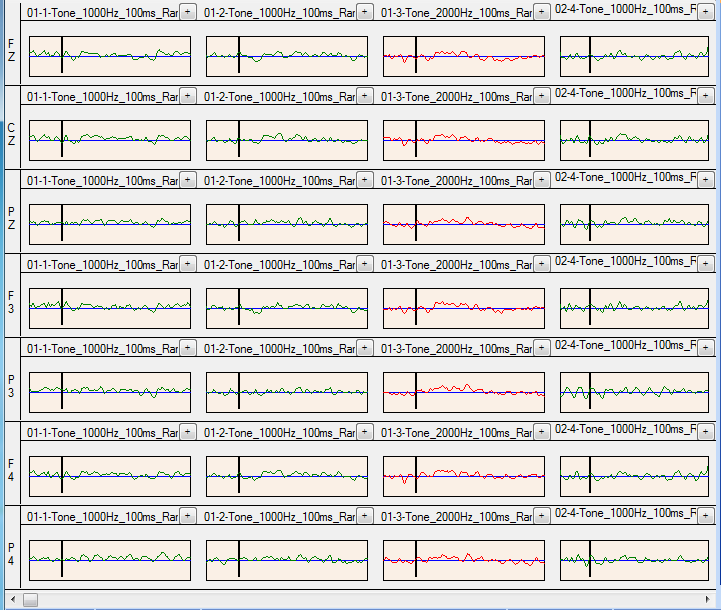Select the FZ 01-2-Tone green waveform plot
This screenshot has width=721, height=610.
pyautogui.click(x=287, y=57)
